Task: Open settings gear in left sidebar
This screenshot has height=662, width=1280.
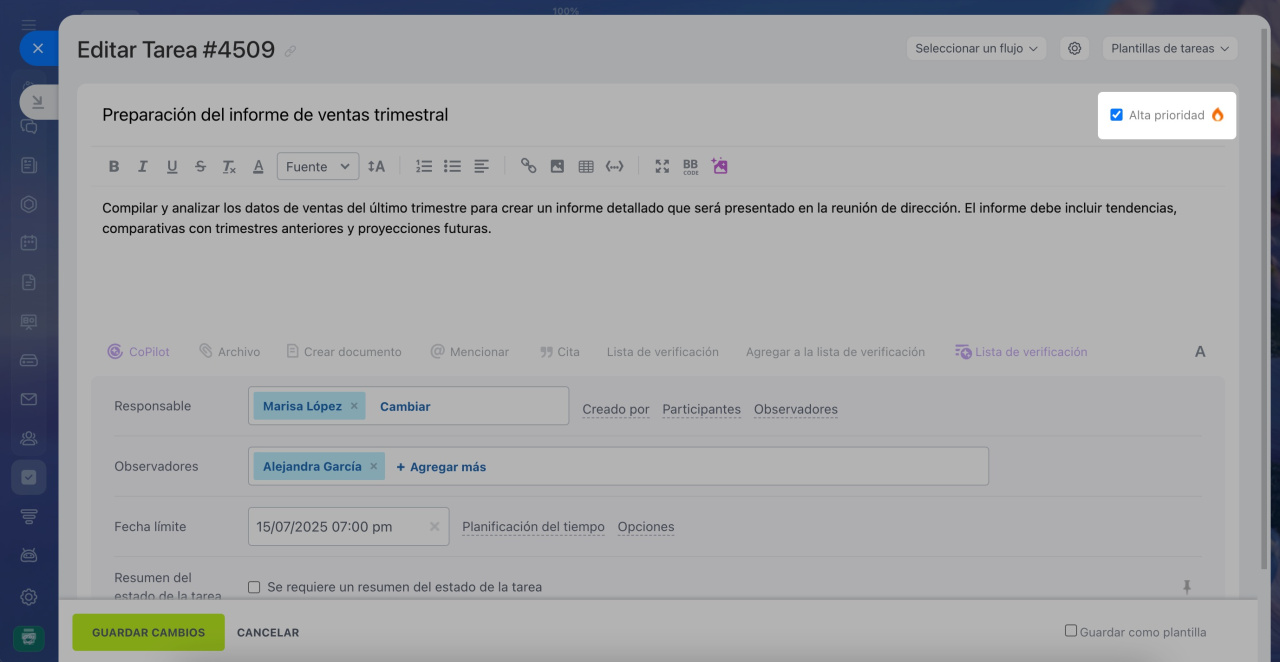Action: 29,597
